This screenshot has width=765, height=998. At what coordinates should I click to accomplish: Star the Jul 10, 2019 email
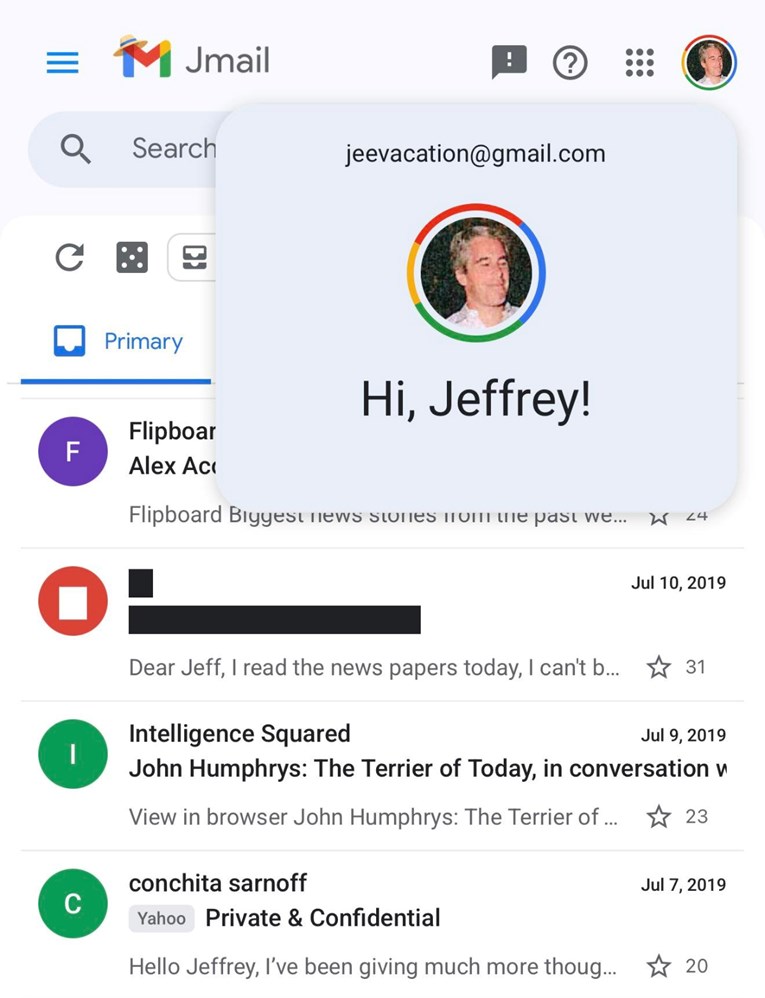point(658,667)
